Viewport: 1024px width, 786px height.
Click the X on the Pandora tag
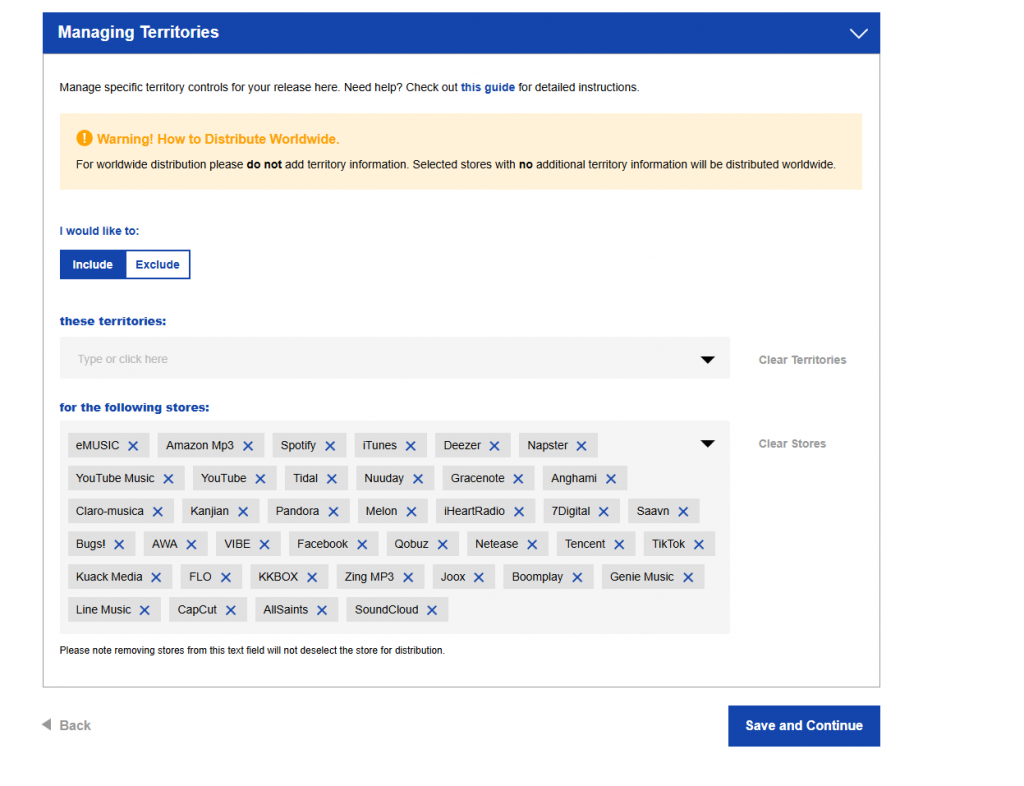tap(333, 512)
